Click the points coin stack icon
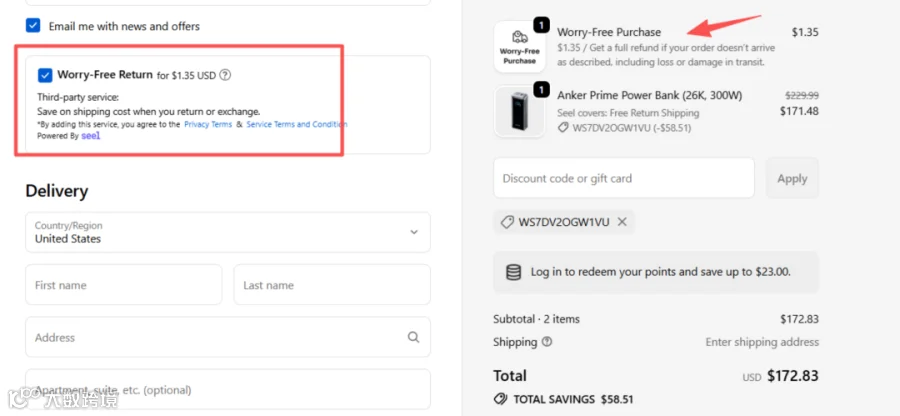 [513, 272]
